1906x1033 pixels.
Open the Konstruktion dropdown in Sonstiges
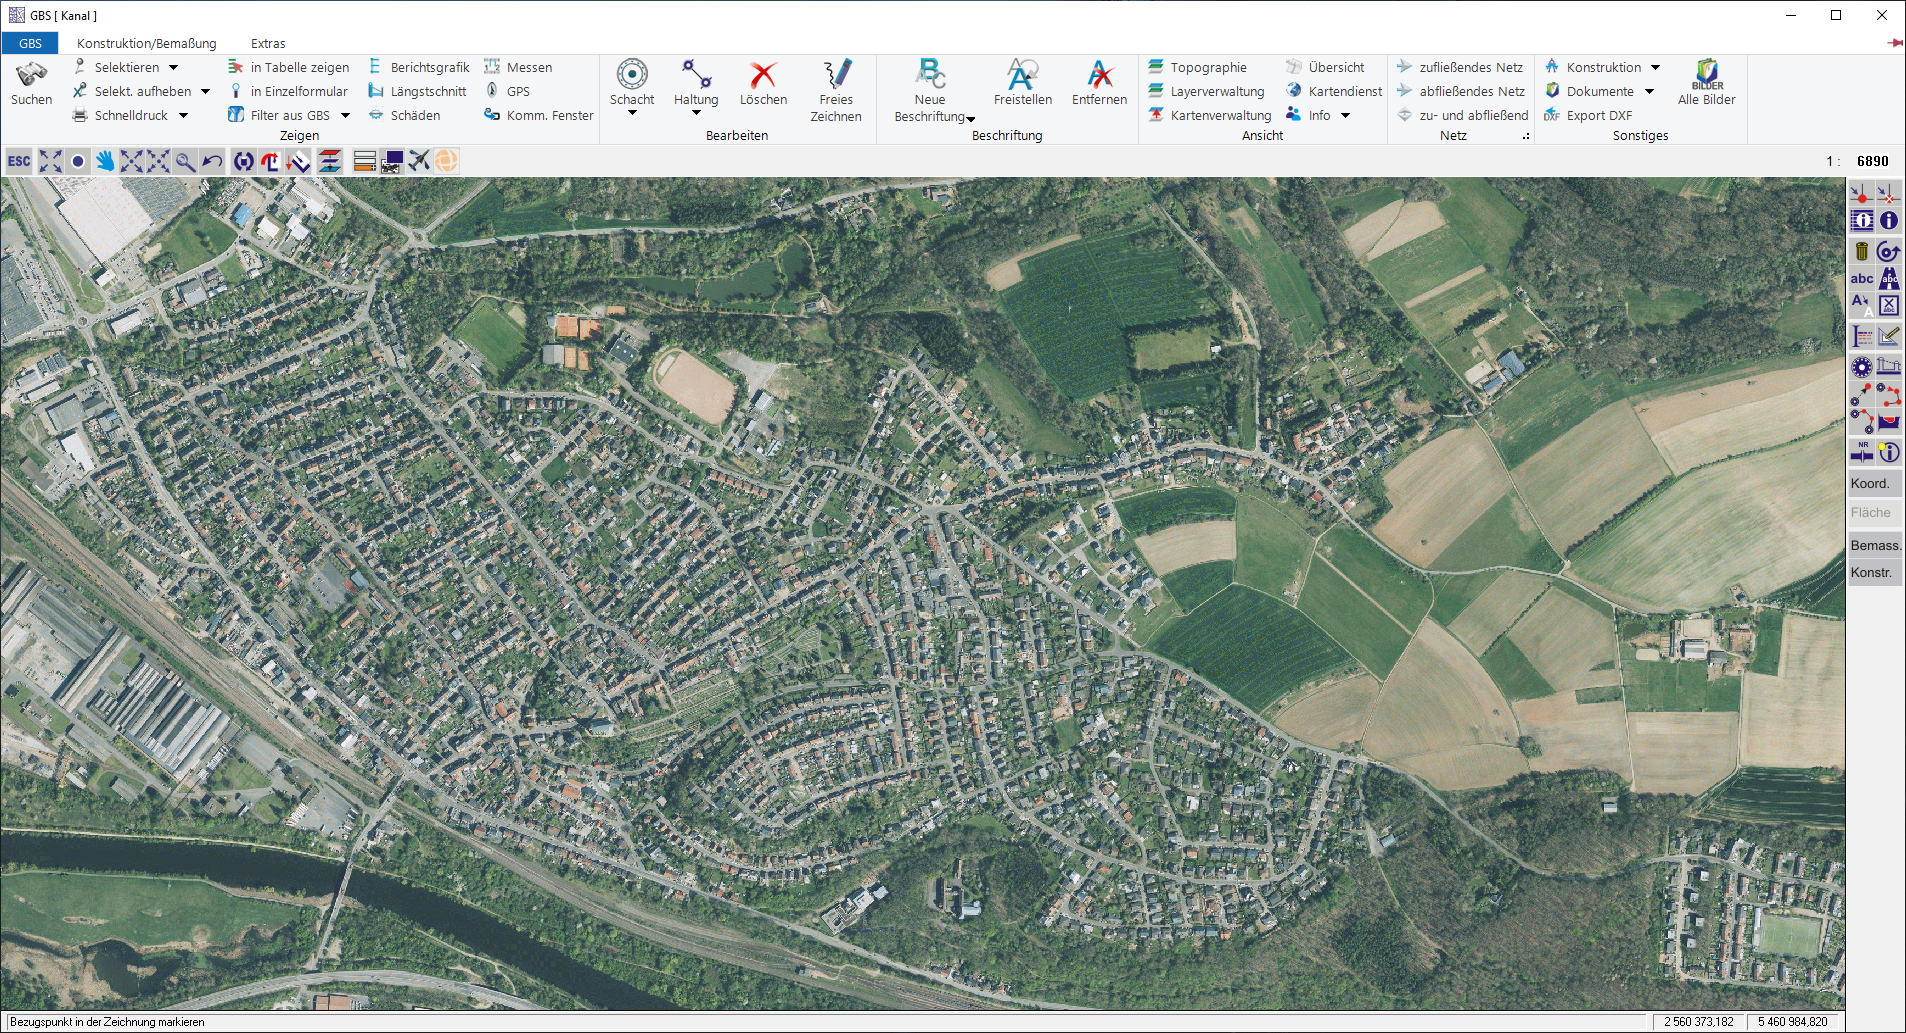coord(1655,68)
